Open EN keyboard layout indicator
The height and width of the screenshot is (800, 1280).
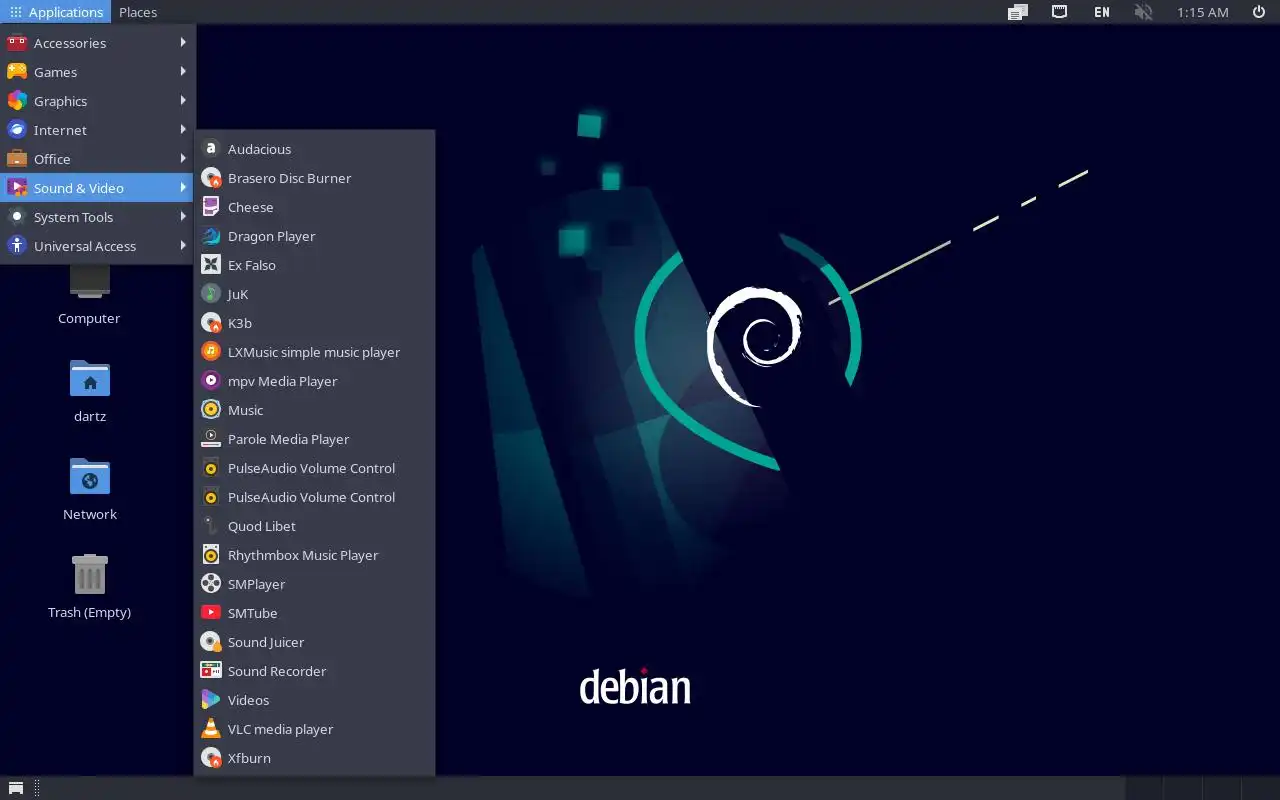point(1101,12)
